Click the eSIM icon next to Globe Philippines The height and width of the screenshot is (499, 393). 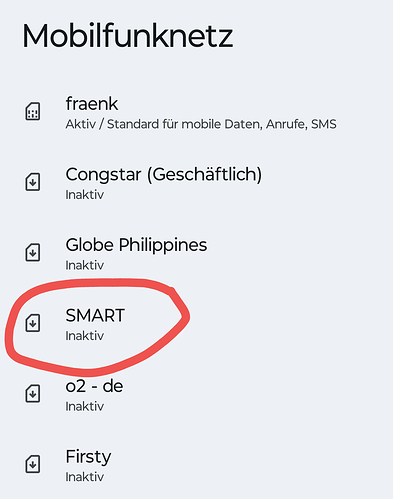point(33,253)
